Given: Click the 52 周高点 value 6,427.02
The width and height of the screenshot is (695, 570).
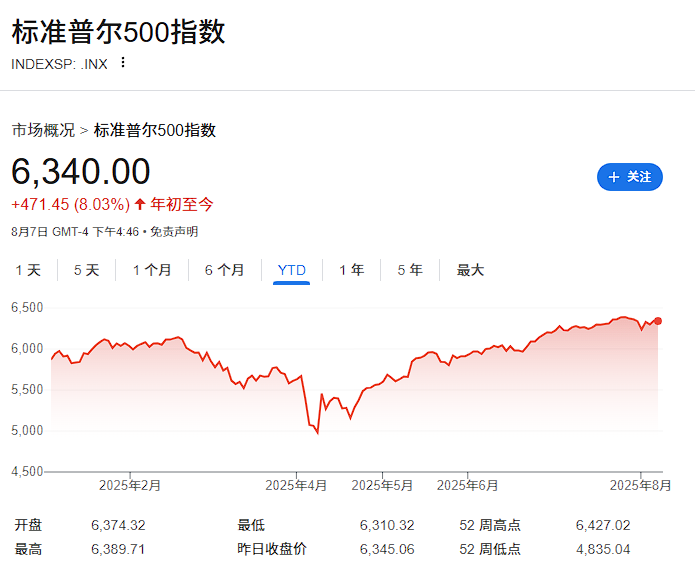Looking at the screenshot, I should pyautogui.click(x=603, y=525).
